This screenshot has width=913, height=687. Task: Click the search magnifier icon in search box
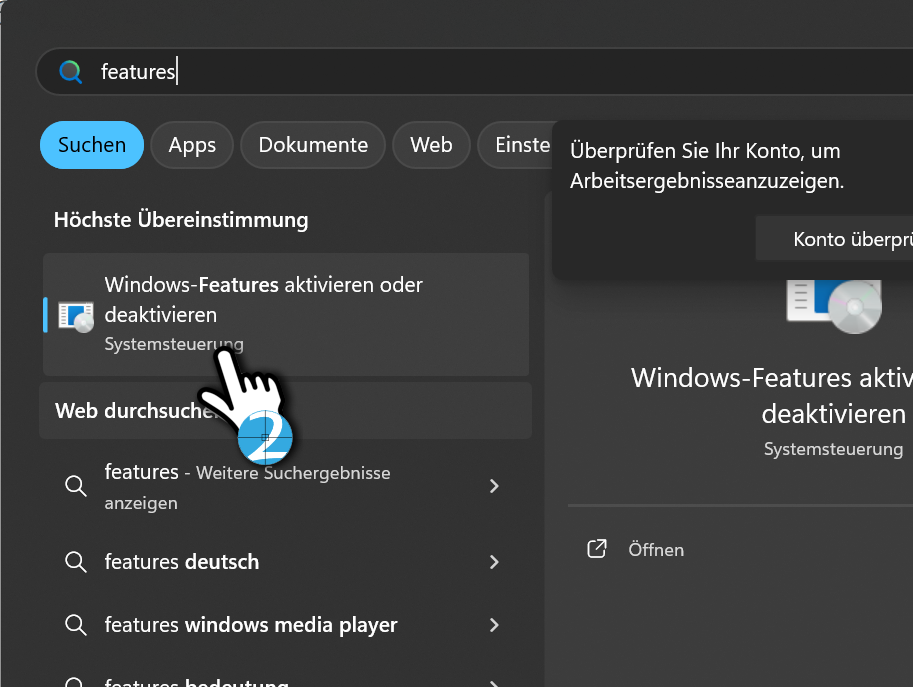[70, 72]
